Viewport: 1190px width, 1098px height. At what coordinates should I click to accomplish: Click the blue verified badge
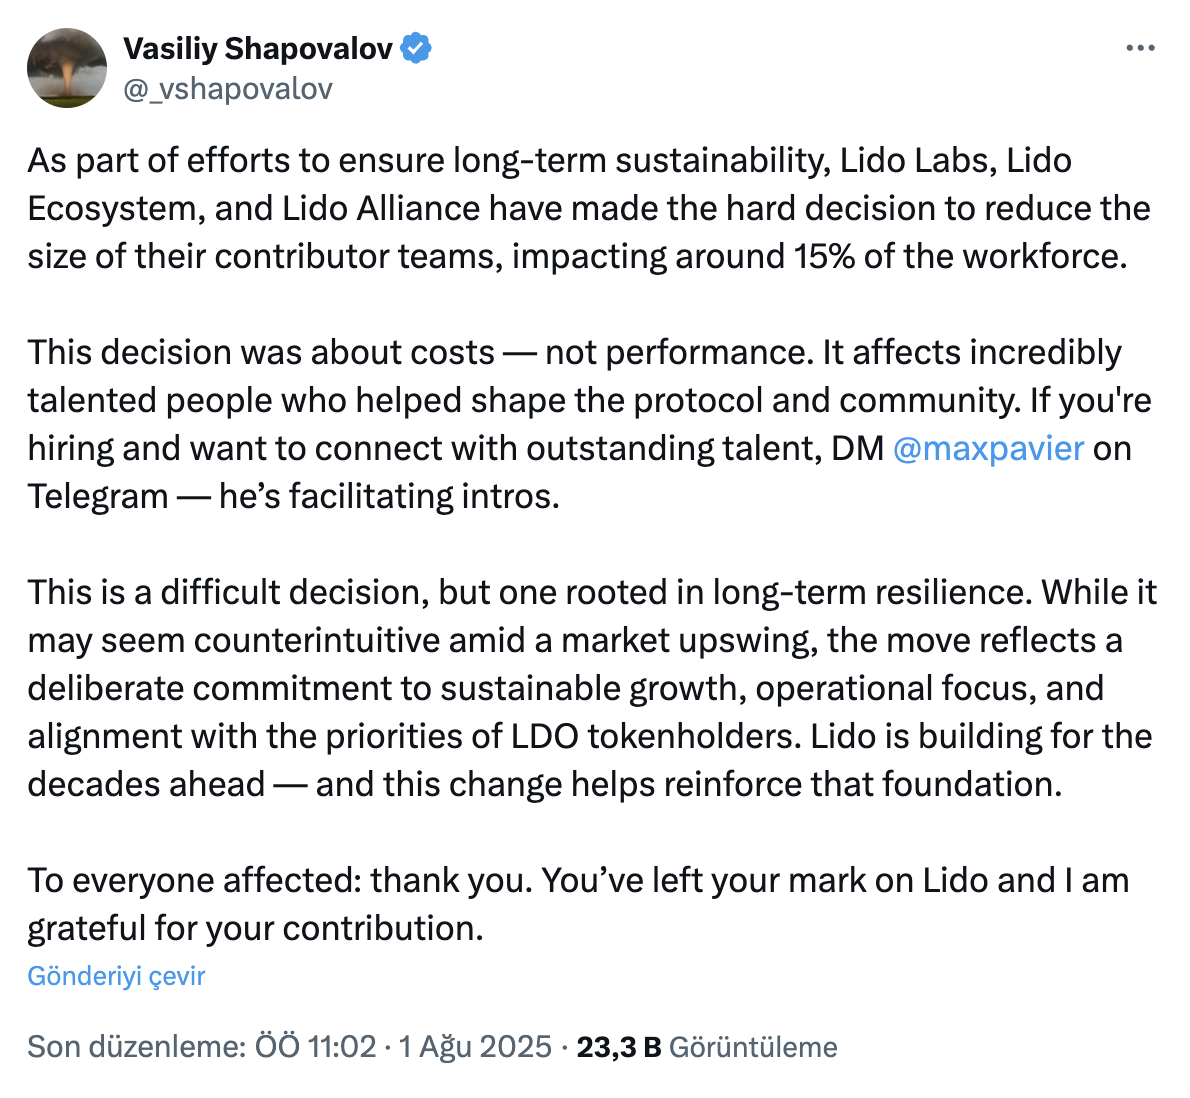416,48
